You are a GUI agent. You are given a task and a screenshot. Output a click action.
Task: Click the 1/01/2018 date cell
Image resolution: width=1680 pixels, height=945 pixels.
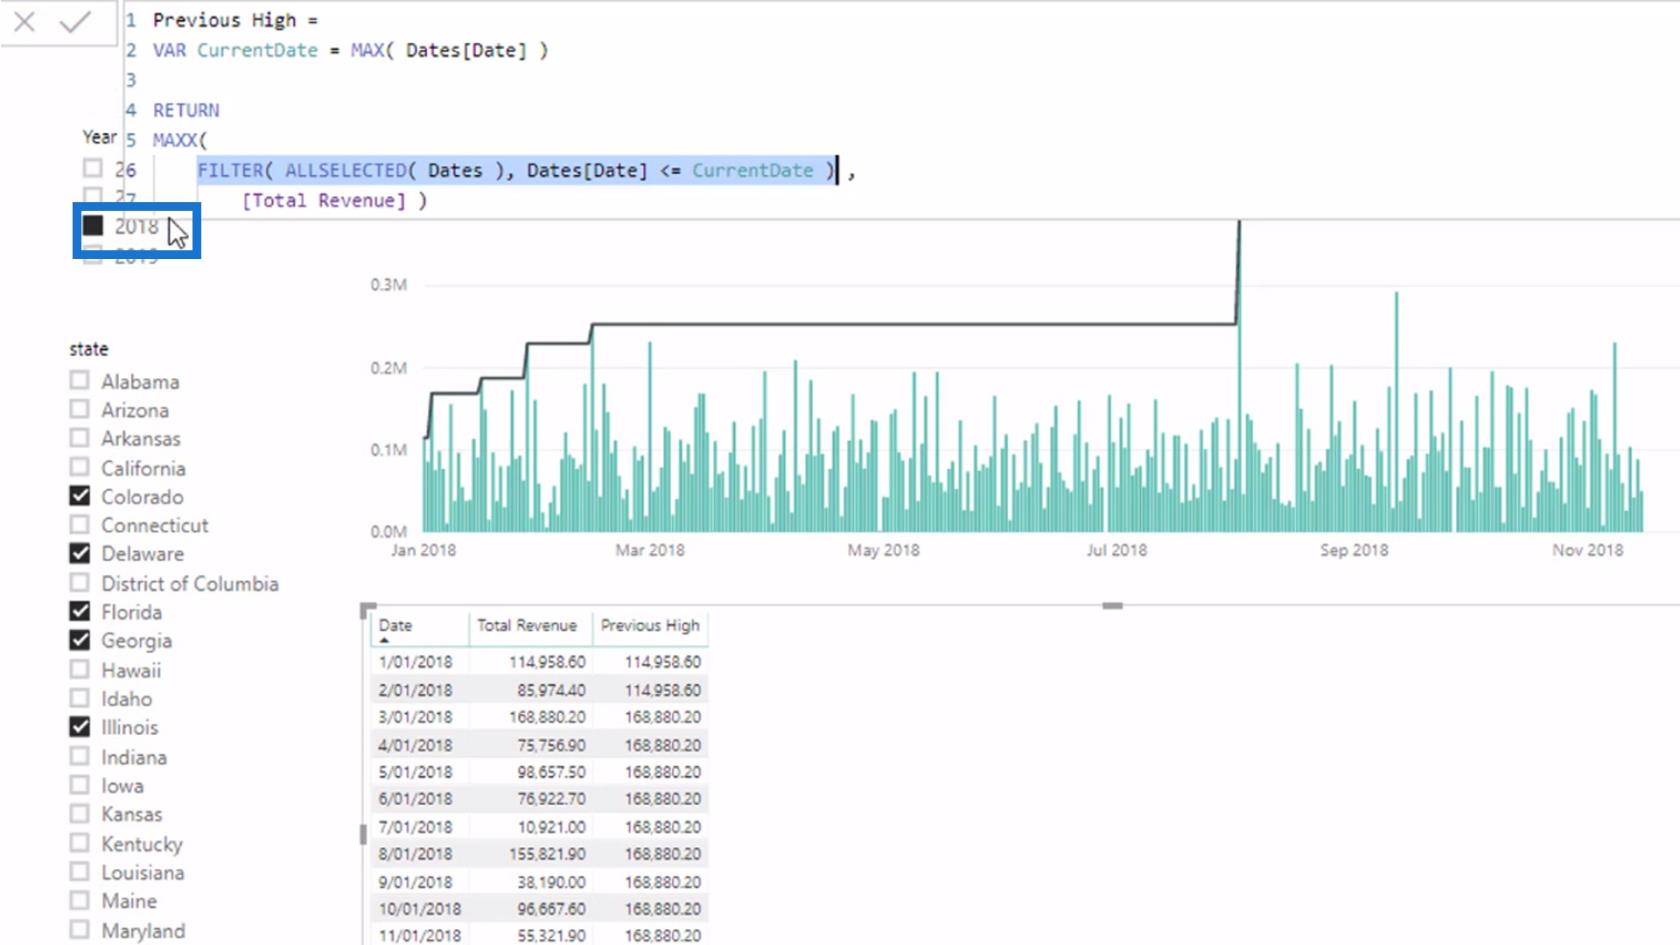(416, 662)
